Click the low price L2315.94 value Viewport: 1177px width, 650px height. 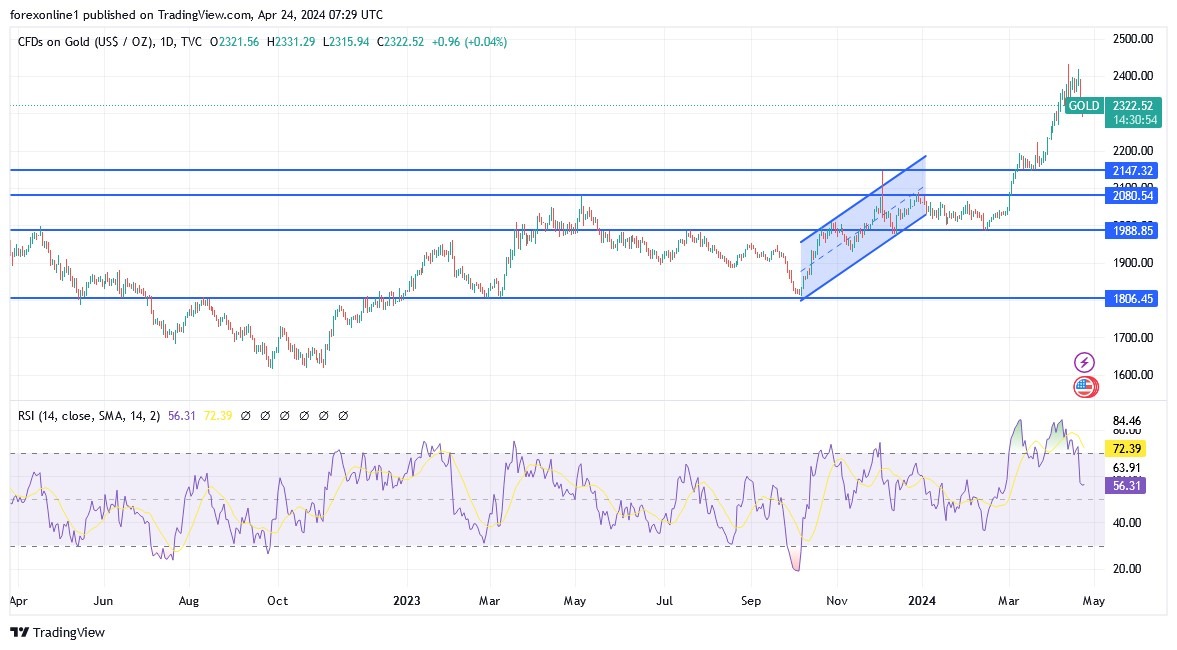(x=346, y=42)
